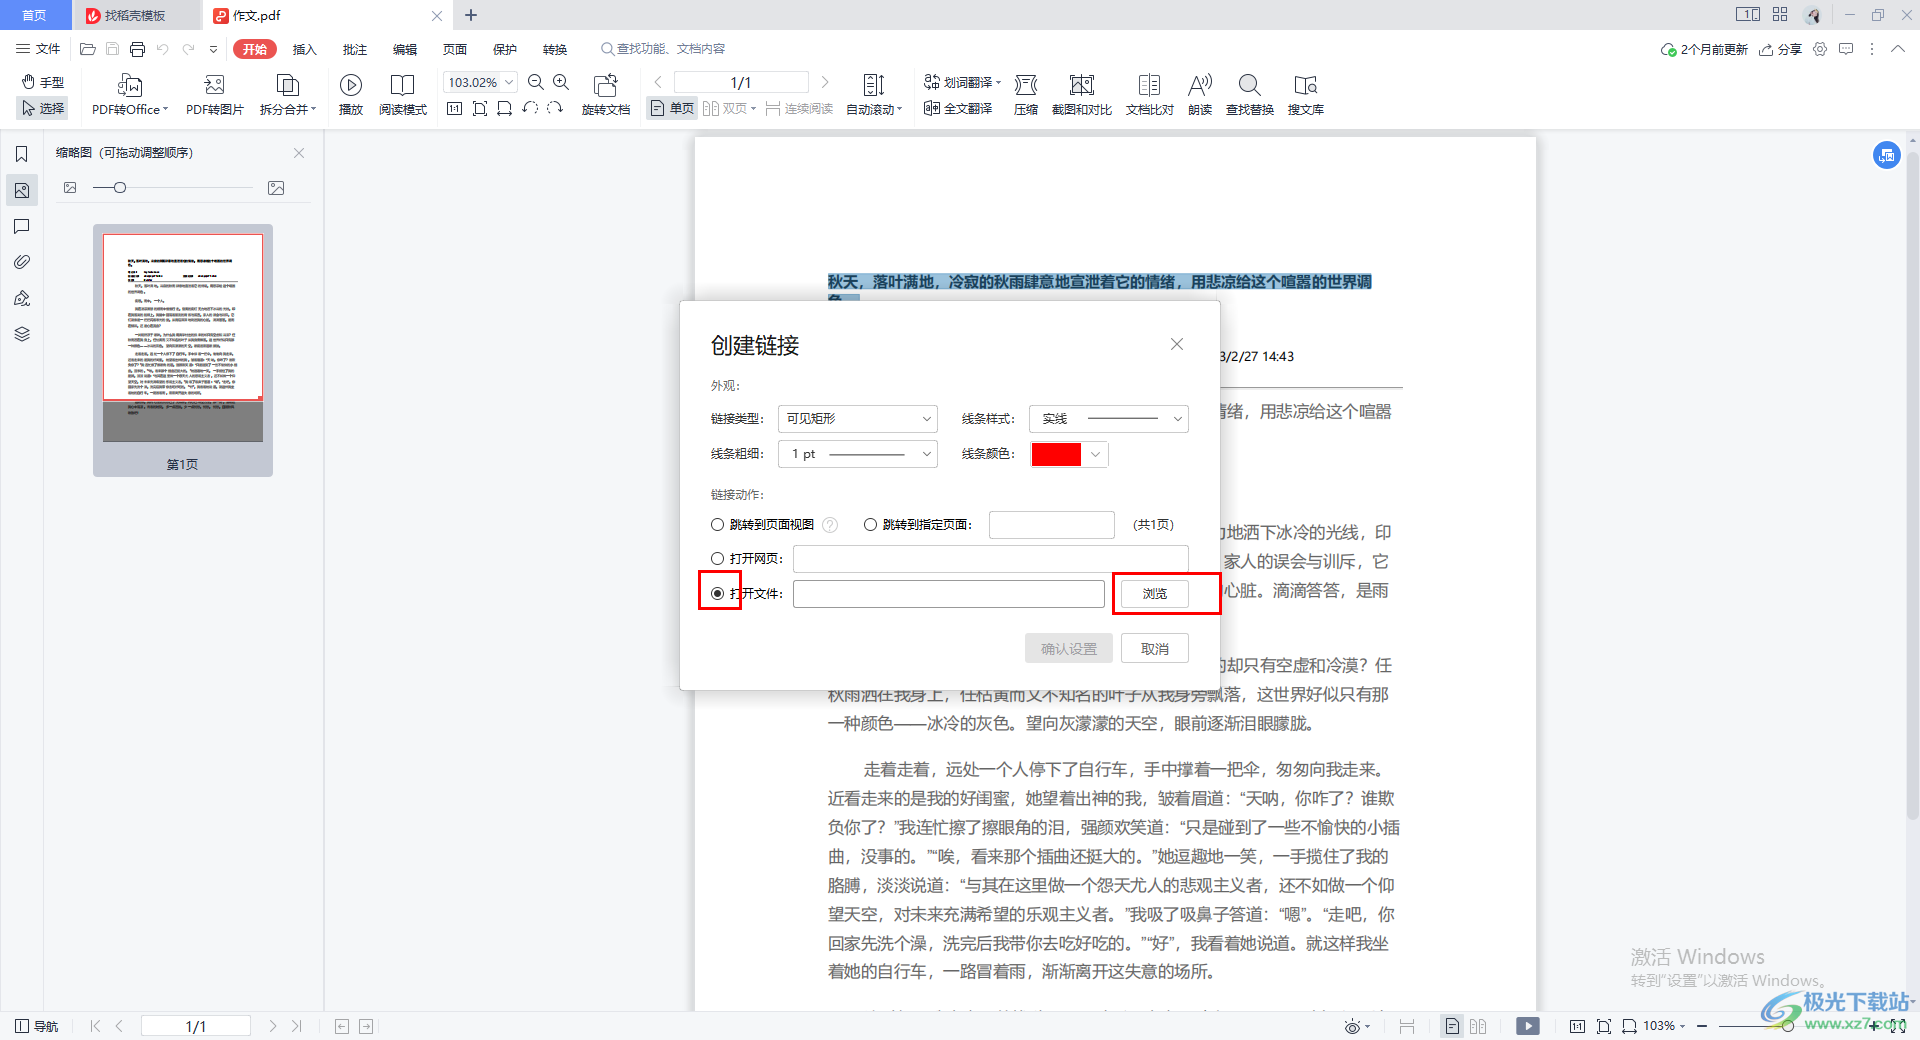
Task: Rotate the page counterclockwise
Action: tap(530, 108)
